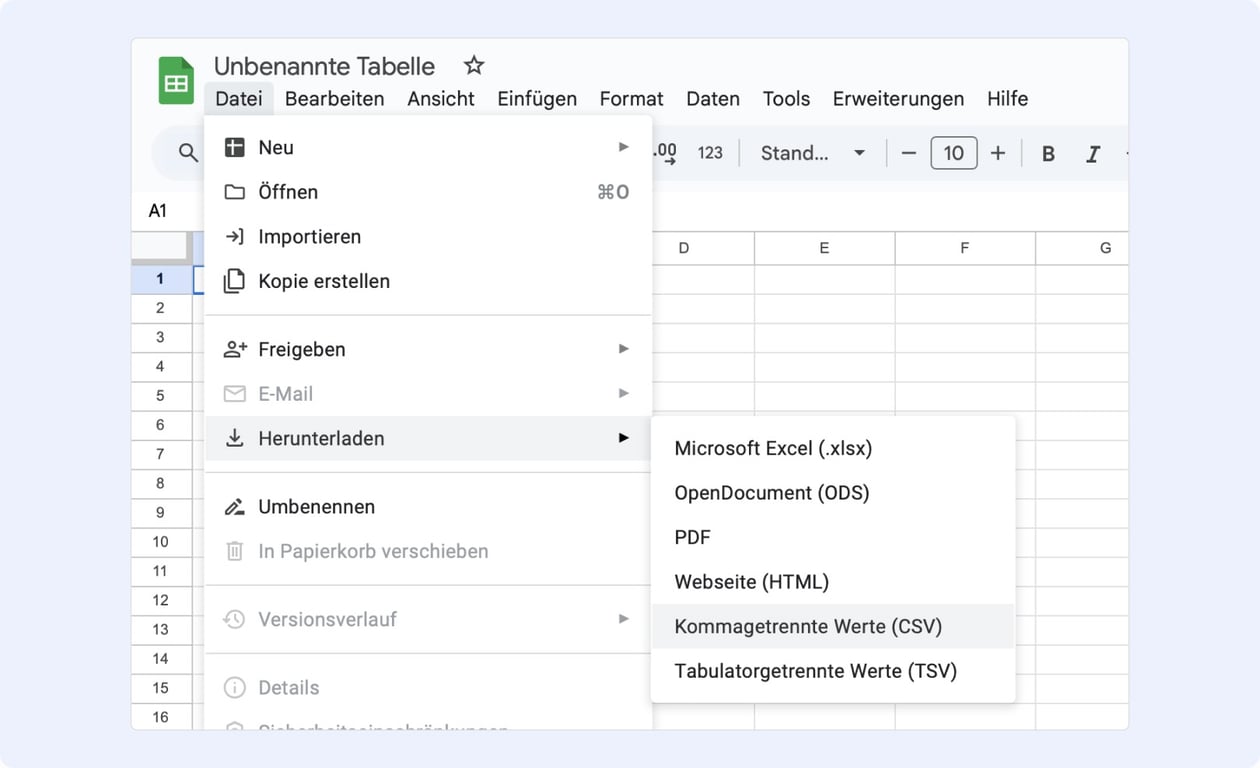
Task: Select column F header
Action: coord(965,248)
